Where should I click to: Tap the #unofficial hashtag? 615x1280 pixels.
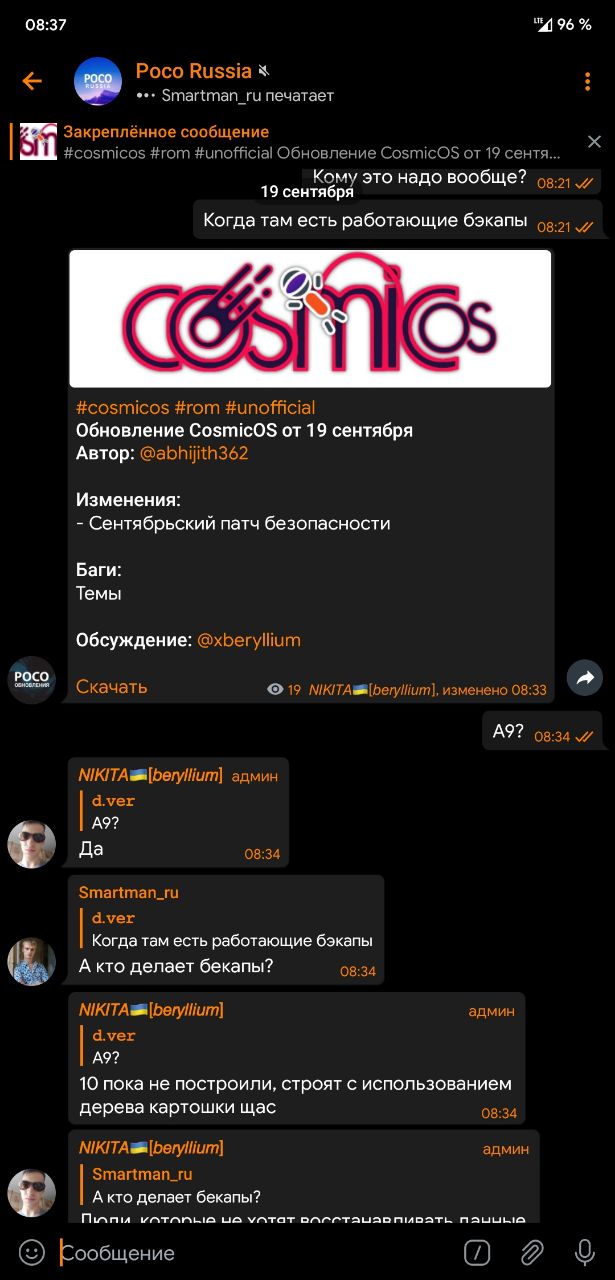tap(270, 407)
